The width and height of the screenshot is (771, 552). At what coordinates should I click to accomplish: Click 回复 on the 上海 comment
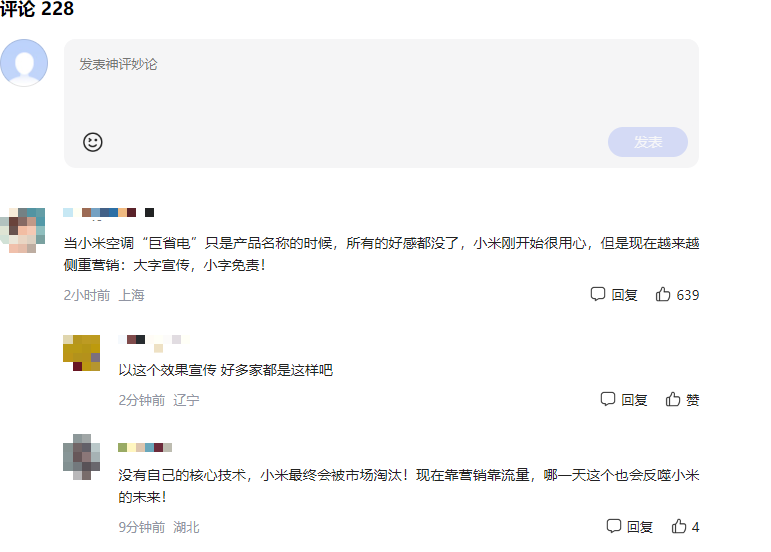(624, 295)
